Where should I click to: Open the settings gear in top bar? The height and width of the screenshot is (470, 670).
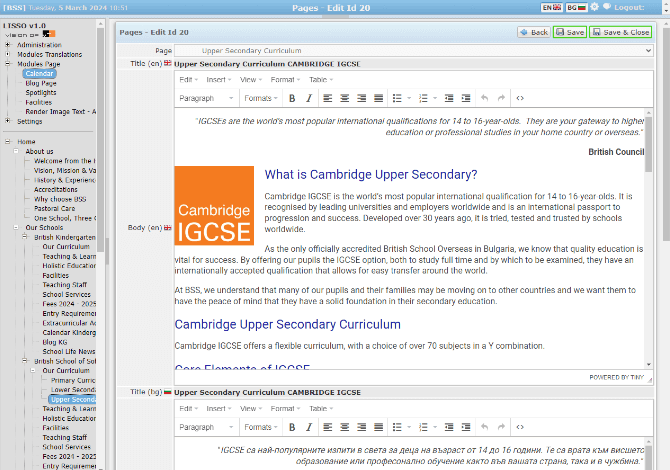595,7
